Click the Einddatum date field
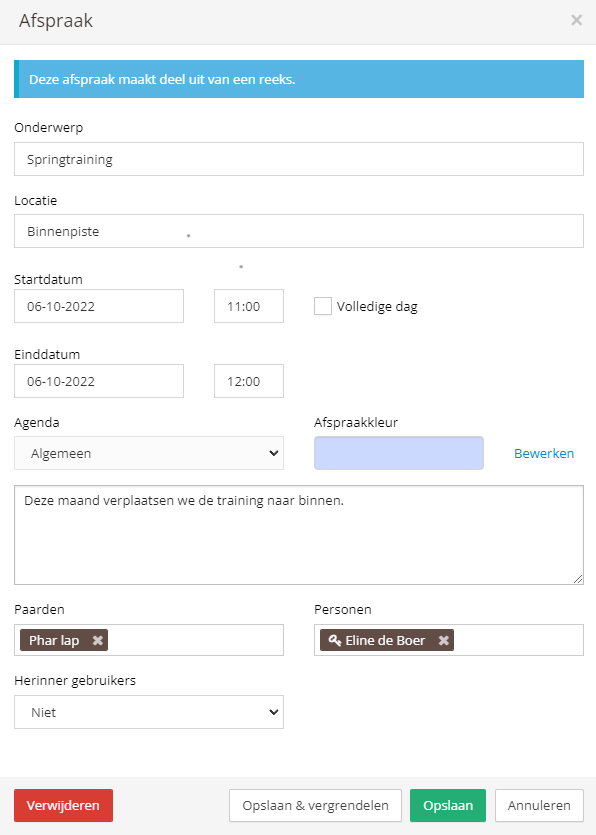This screenshot has width=596, height=835. pos(99,381)
